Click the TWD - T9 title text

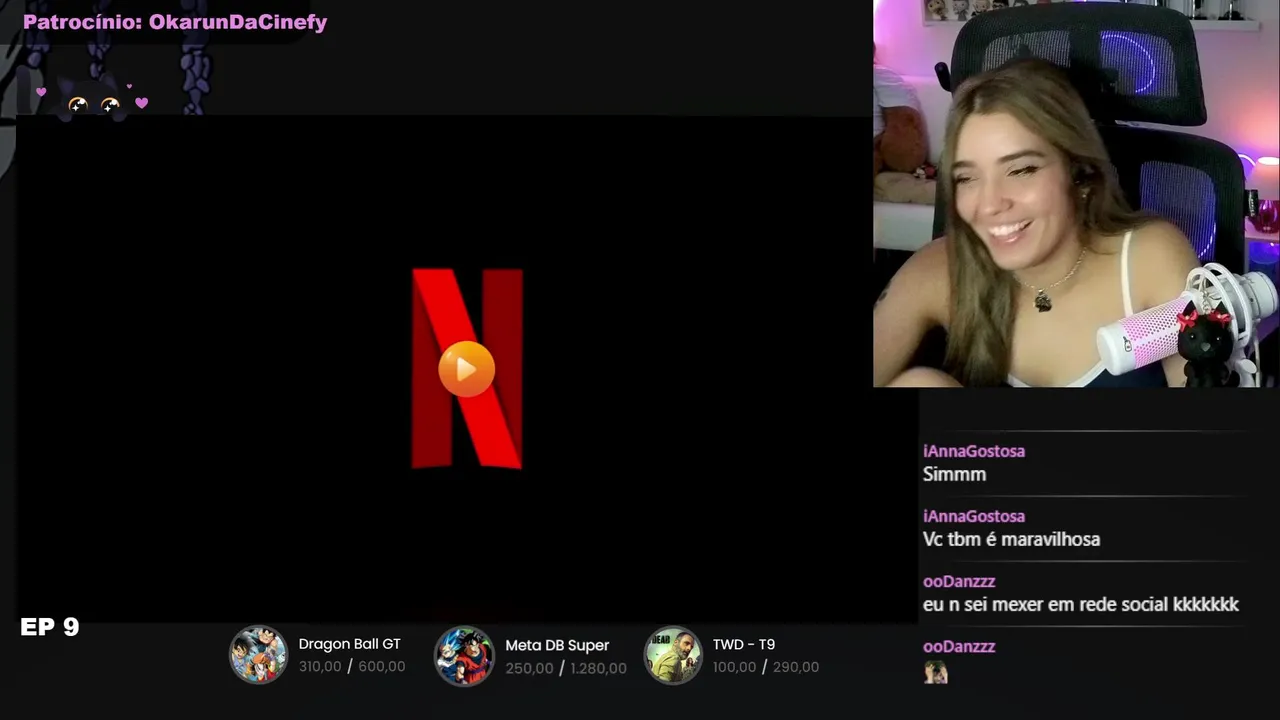coord(744,644)
